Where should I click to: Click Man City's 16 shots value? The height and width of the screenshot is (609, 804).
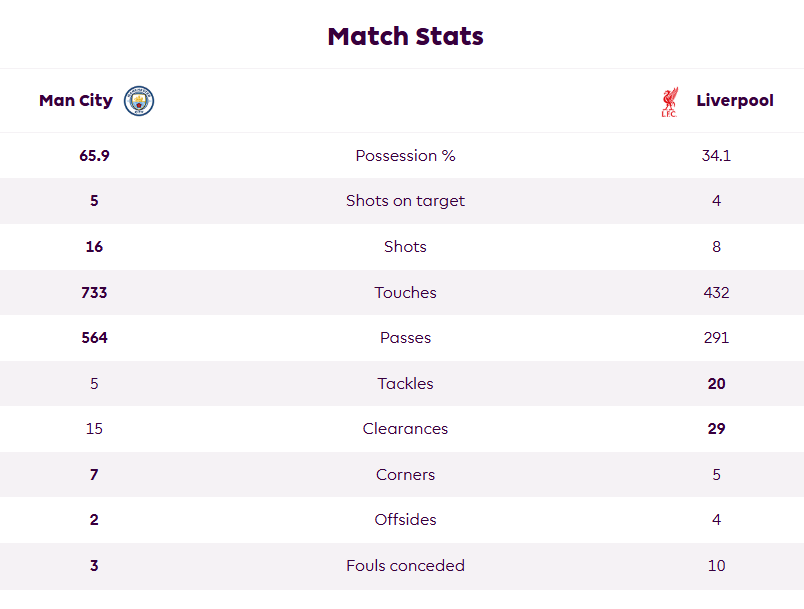[94, 247]
